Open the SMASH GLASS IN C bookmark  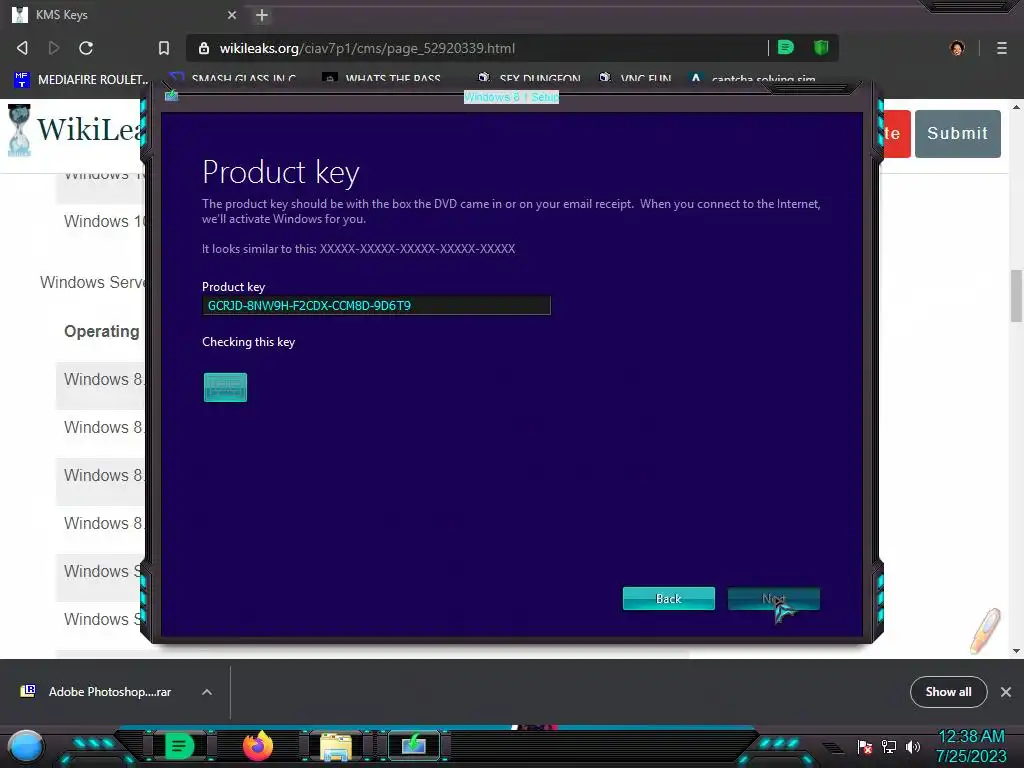[x=232, y=80]
